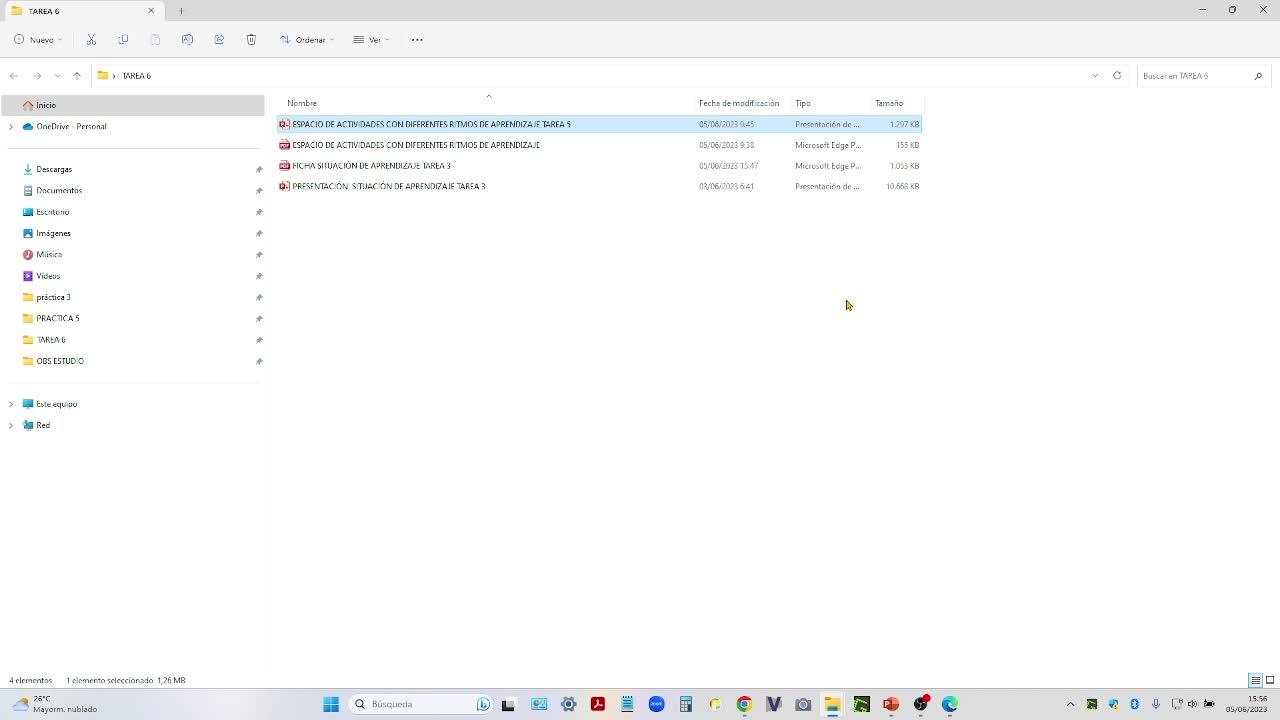
Task: Click the refresh icon beside address bar
Action: (x=1117, y=76)
